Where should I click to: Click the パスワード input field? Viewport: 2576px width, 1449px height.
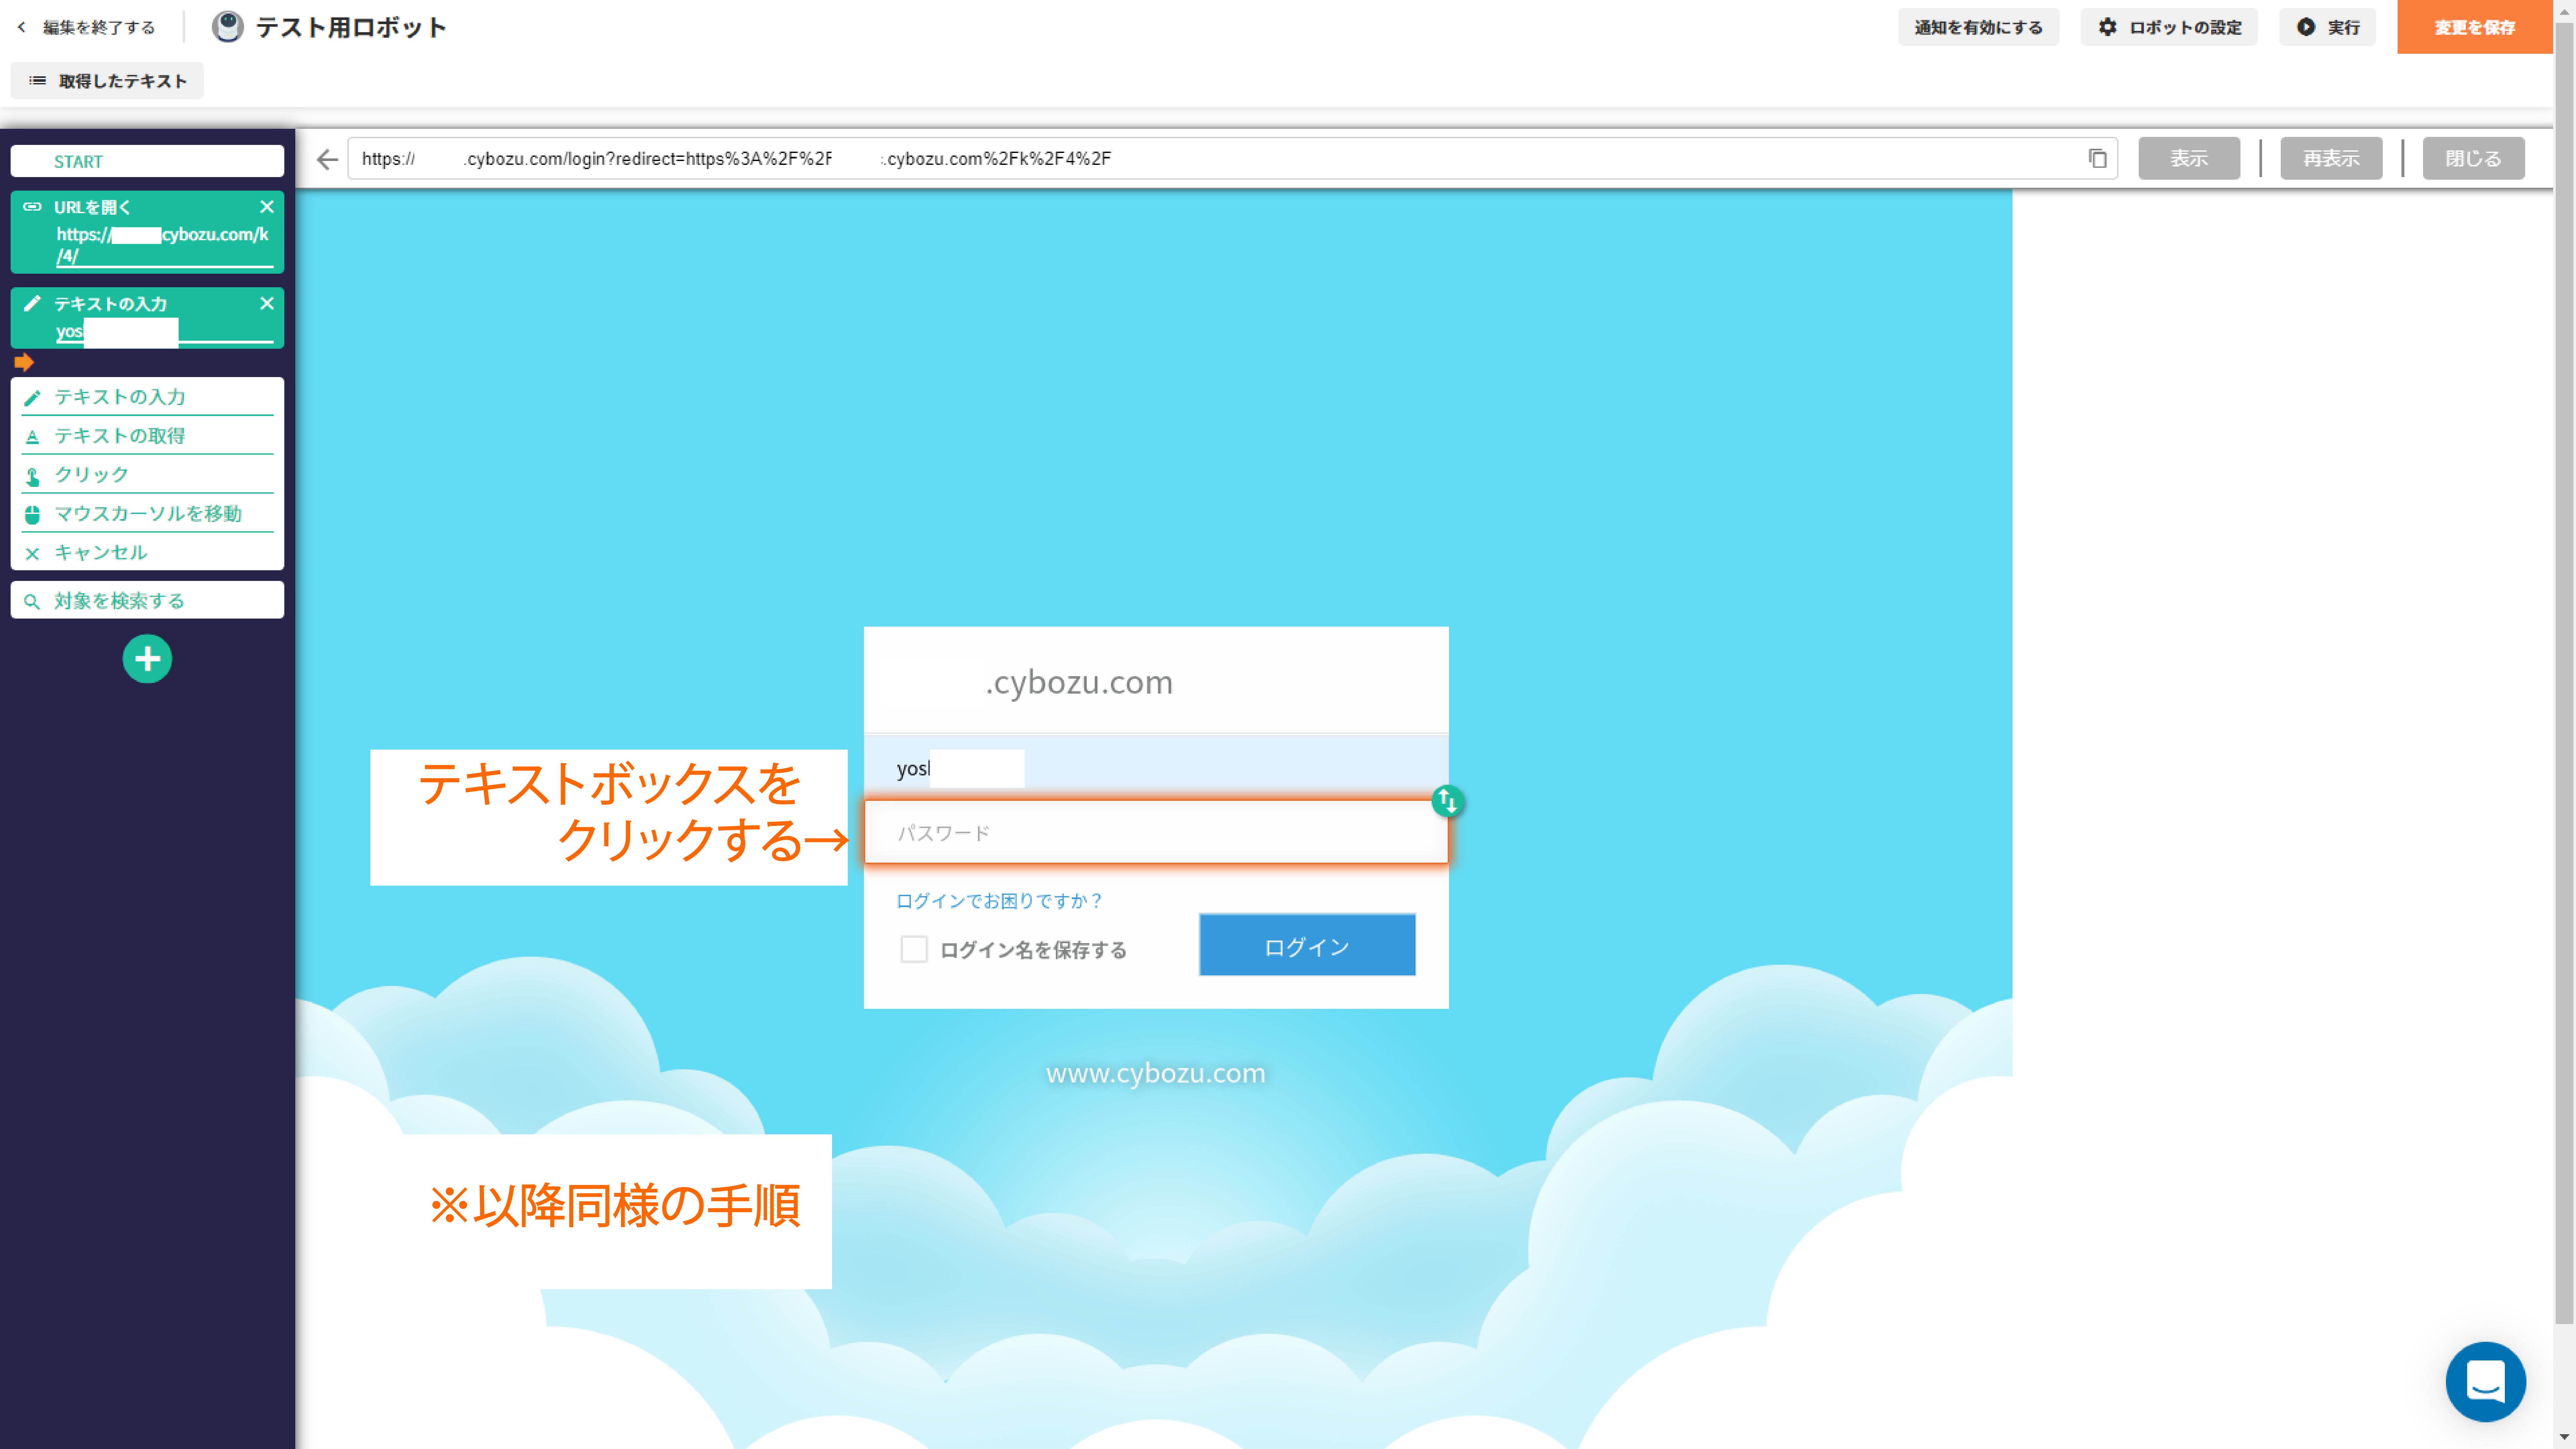[x=1156, y=832]
